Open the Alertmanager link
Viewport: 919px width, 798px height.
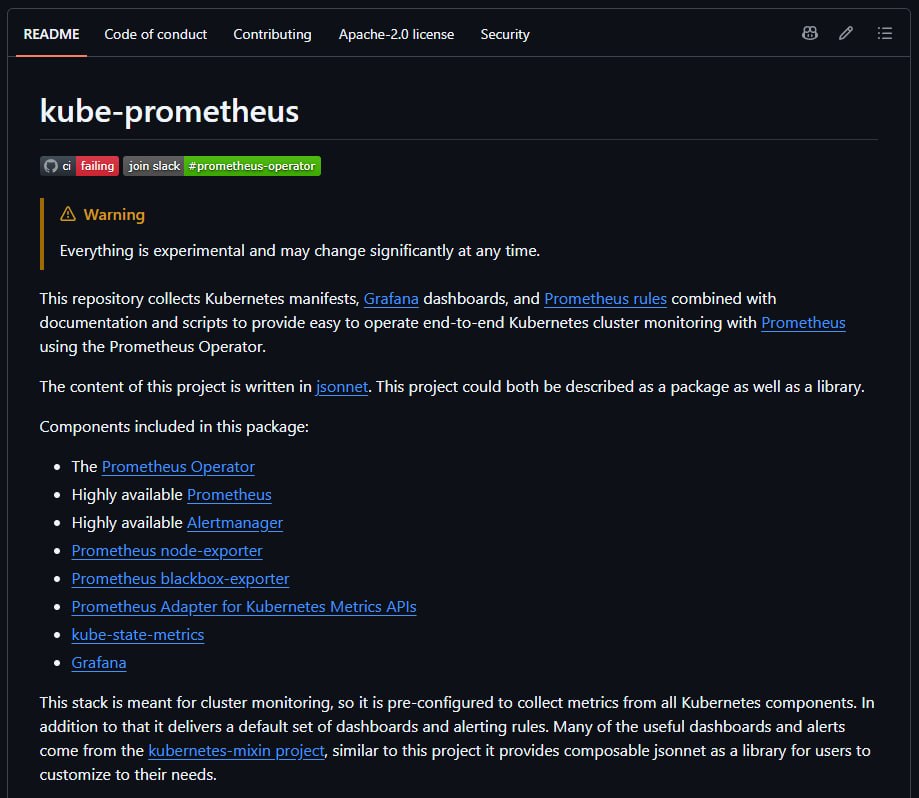235,523
